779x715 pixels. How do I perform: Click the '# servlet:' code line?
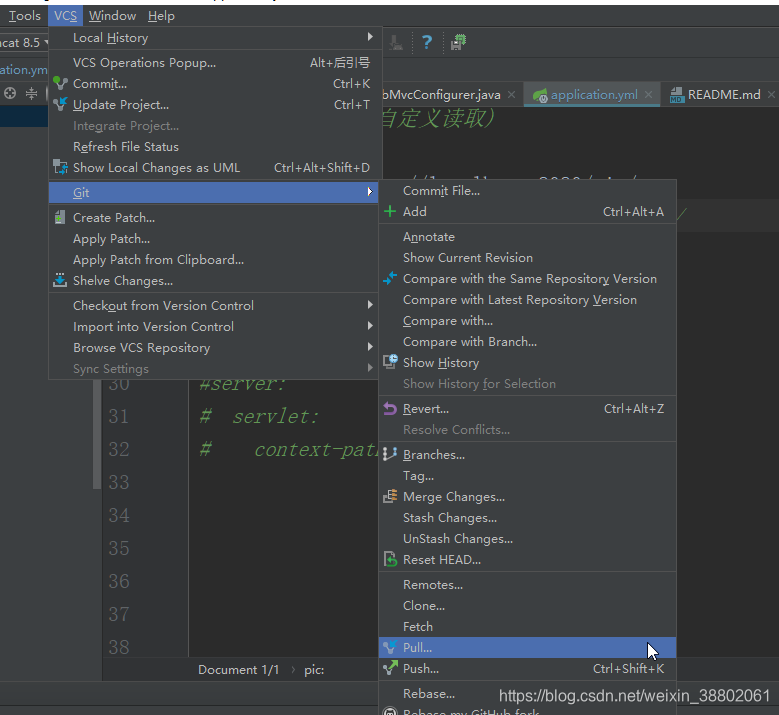(x=258, y=416)
